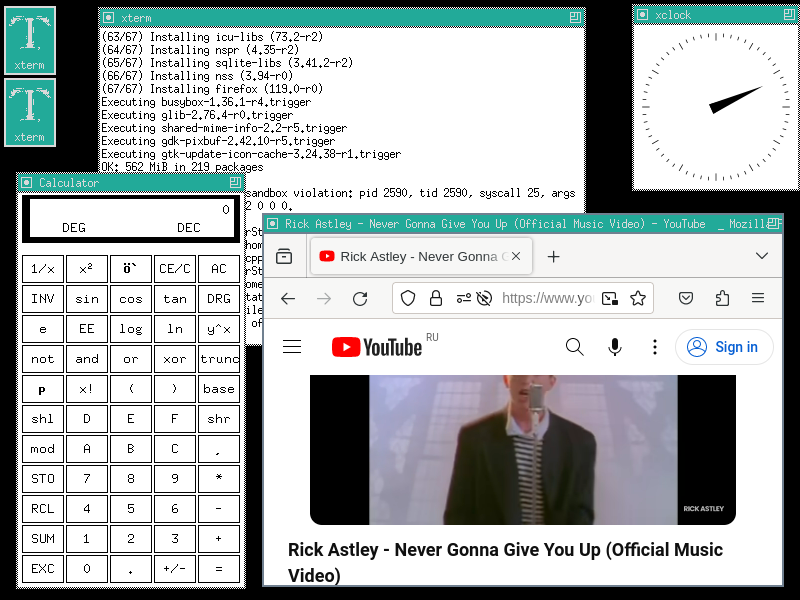
Task: Click the Calculator display showing 0
Action: coord(131,218)
